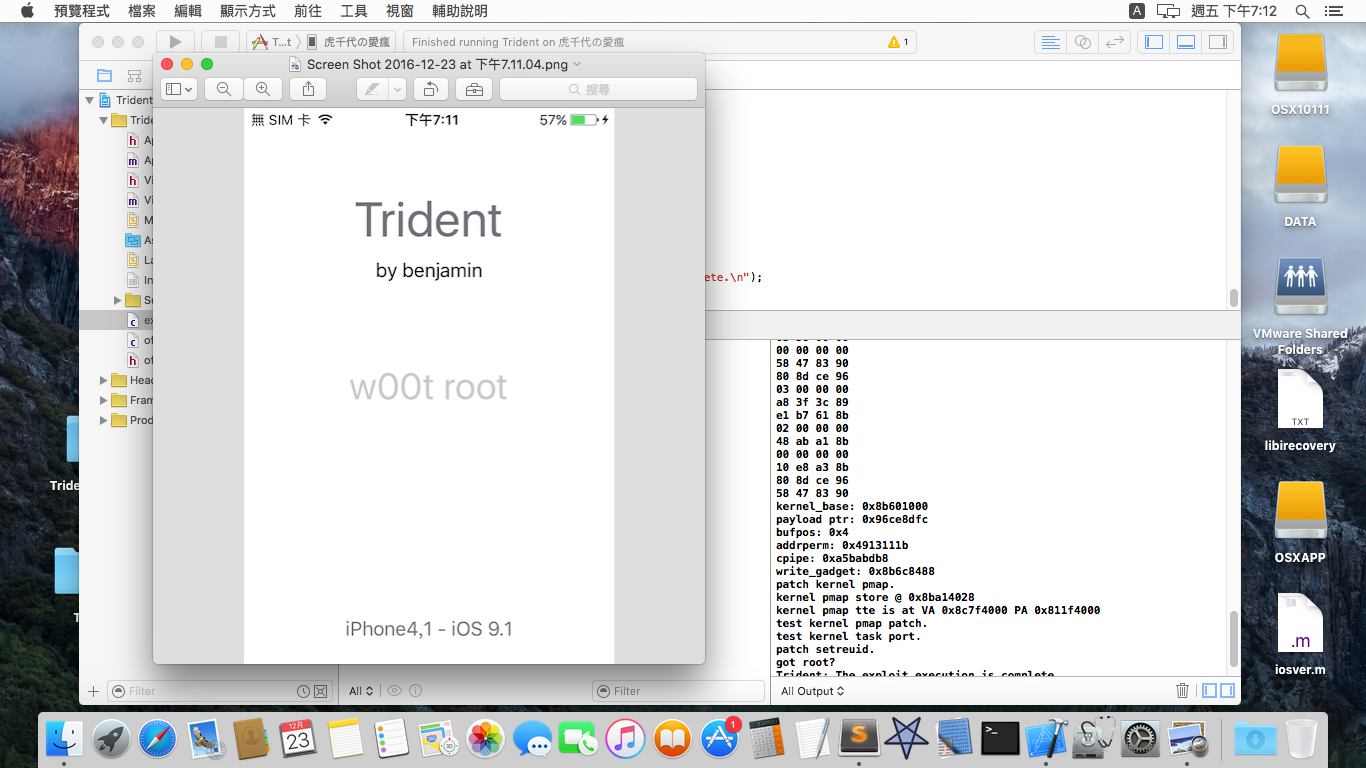1366x768 pixels.
Task: Show Xcode's symbol navigator
Action: (134, 75)
